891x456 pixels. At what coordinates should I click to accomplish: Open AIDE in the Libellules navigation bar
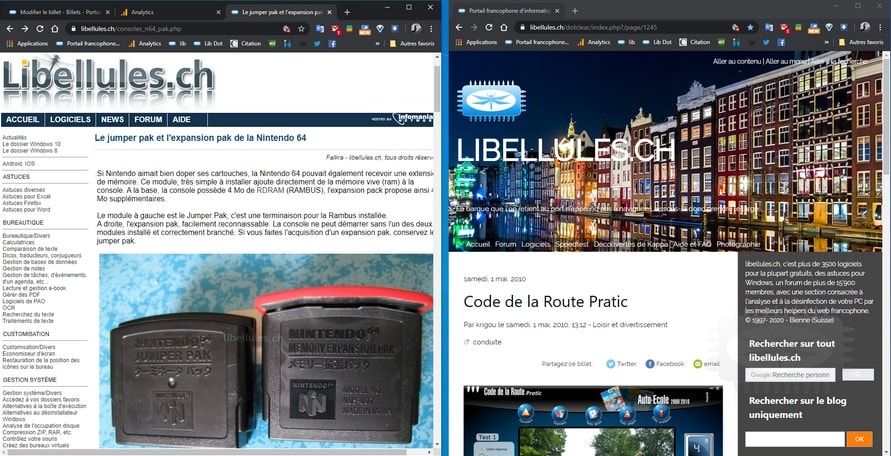coord(182,119)
